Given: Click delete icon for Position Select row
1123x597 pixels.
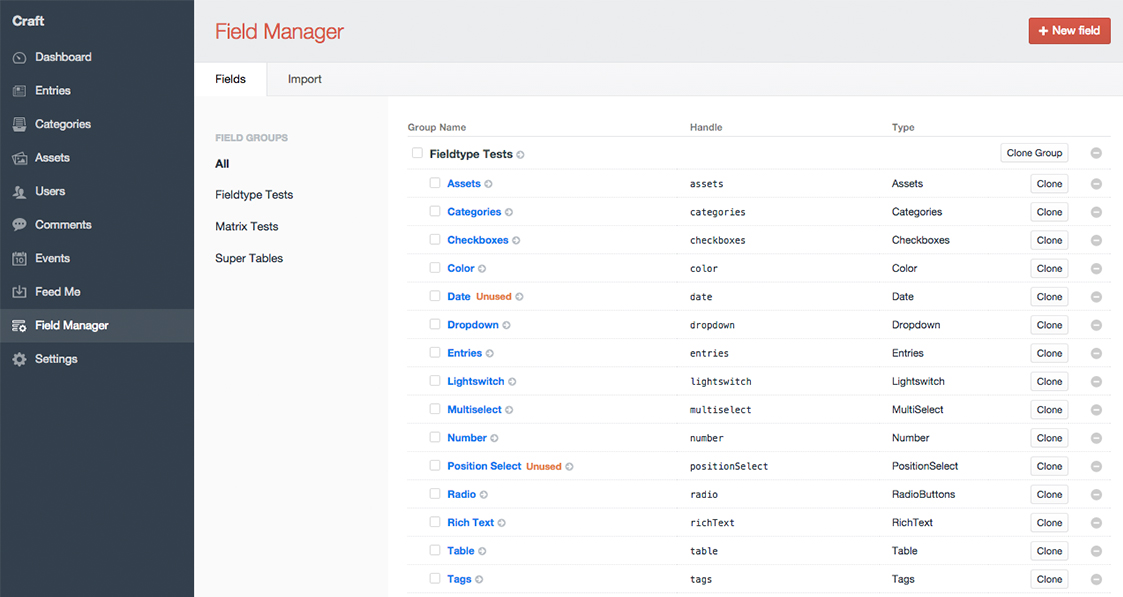Looking at the screenshot, I should pyautogui.click(x=1096, y=467).
